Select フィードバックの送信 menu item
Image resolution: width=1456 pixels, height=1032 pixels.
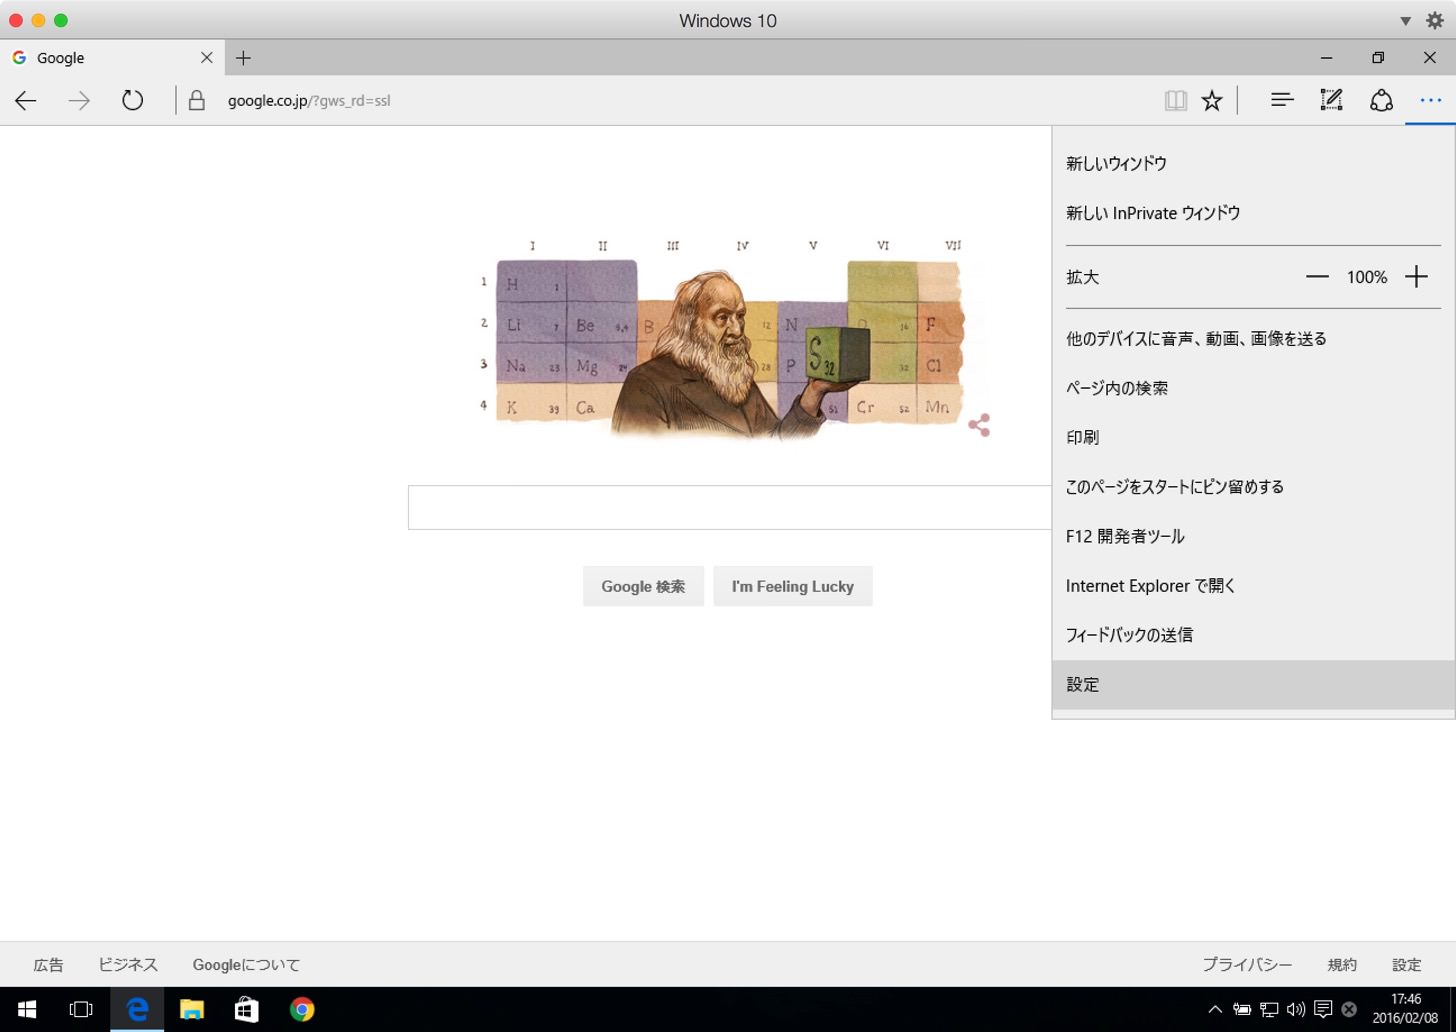click(1252, 635)
